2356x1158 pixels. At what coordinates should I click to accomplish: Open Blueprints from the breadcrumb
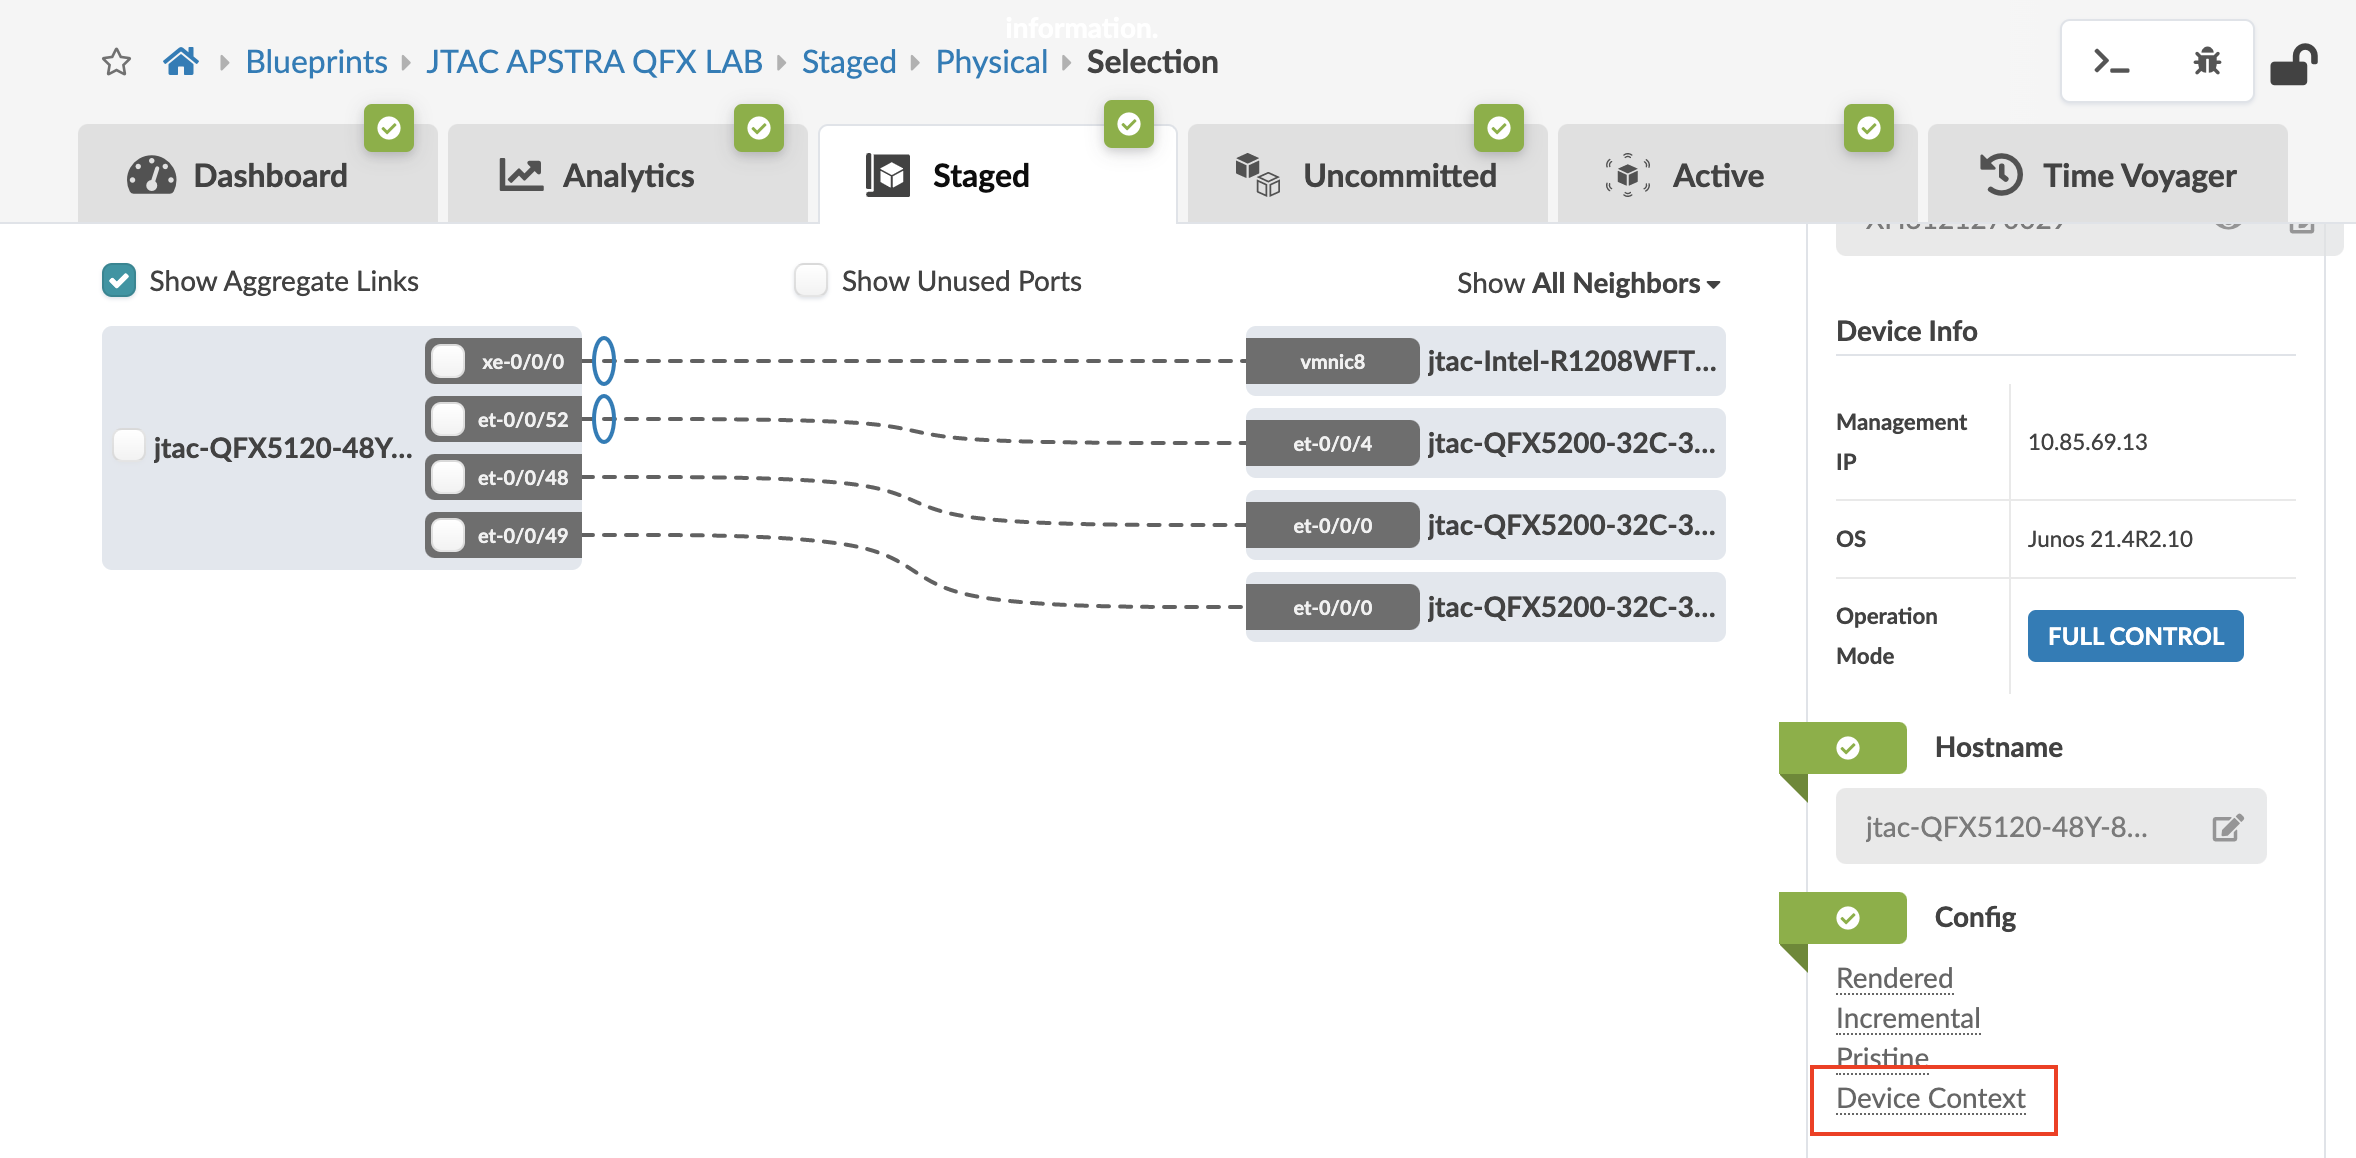click(x=316, y=61)
